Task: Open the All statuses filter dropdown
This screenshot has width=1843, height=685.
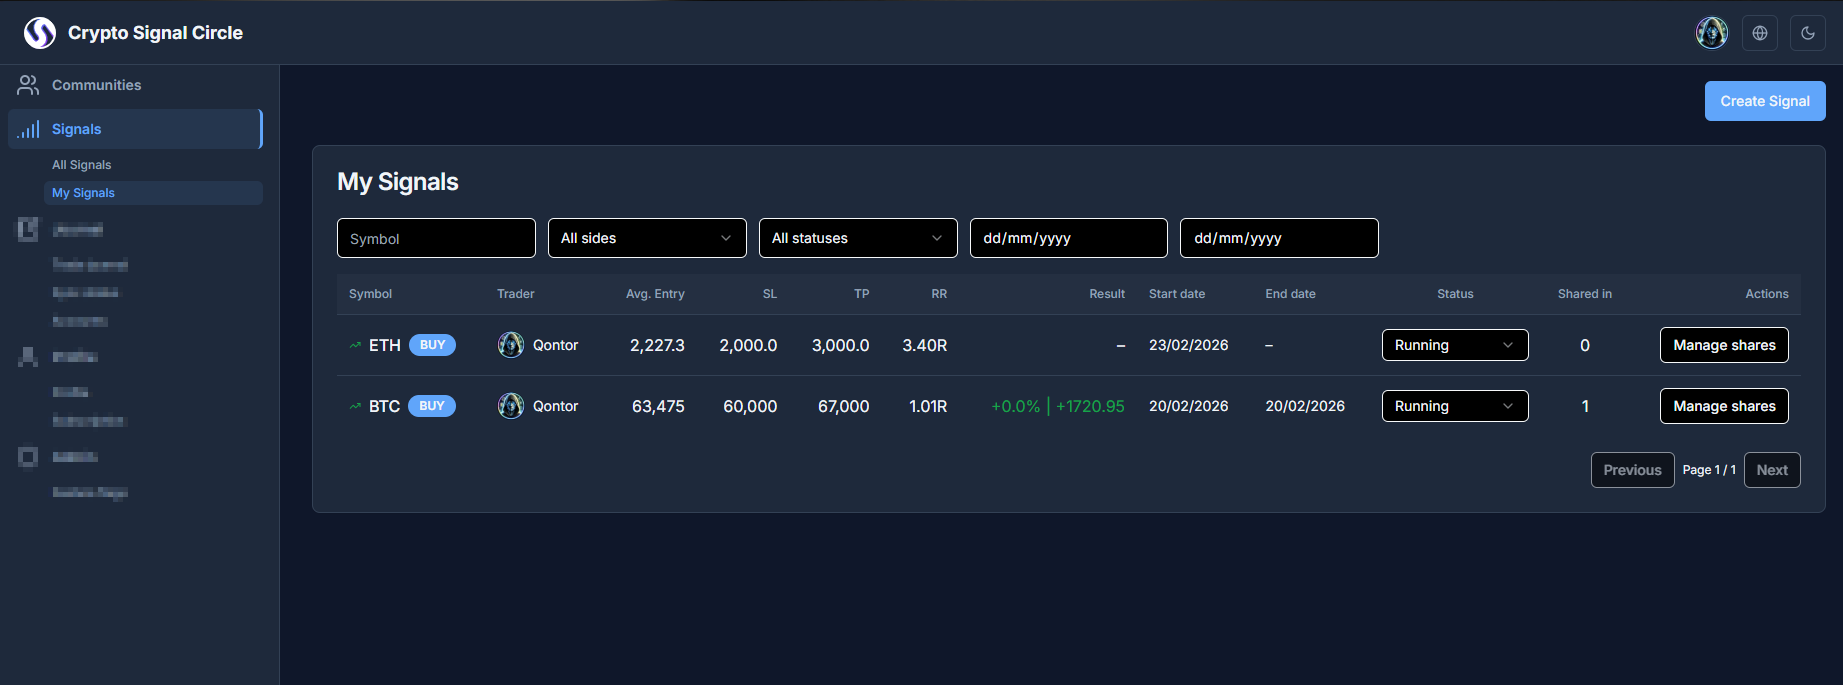Action: pos(857,238)
